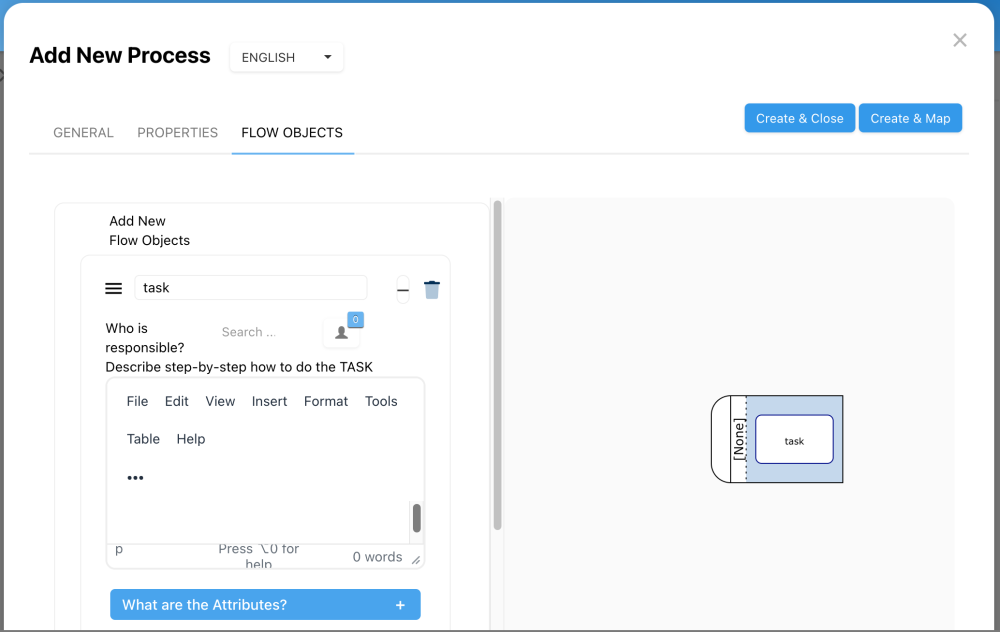Open the responsible person icon with badge

341,333
